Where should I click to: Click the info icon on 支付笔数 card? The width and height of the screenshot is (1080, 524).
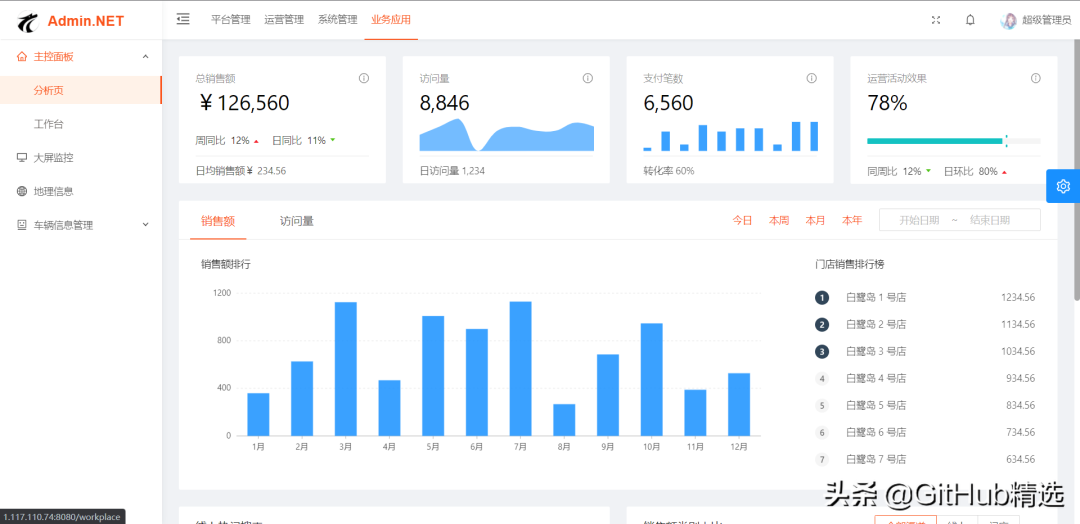(811, 78)
